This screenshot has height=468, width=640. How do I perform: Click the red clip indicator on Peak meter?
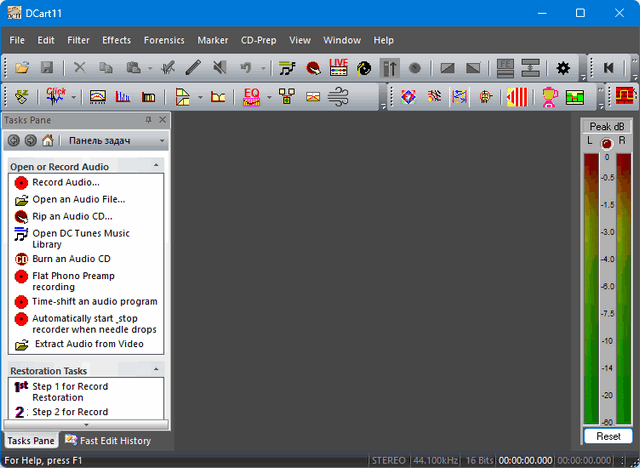click(x=606, y=143)
